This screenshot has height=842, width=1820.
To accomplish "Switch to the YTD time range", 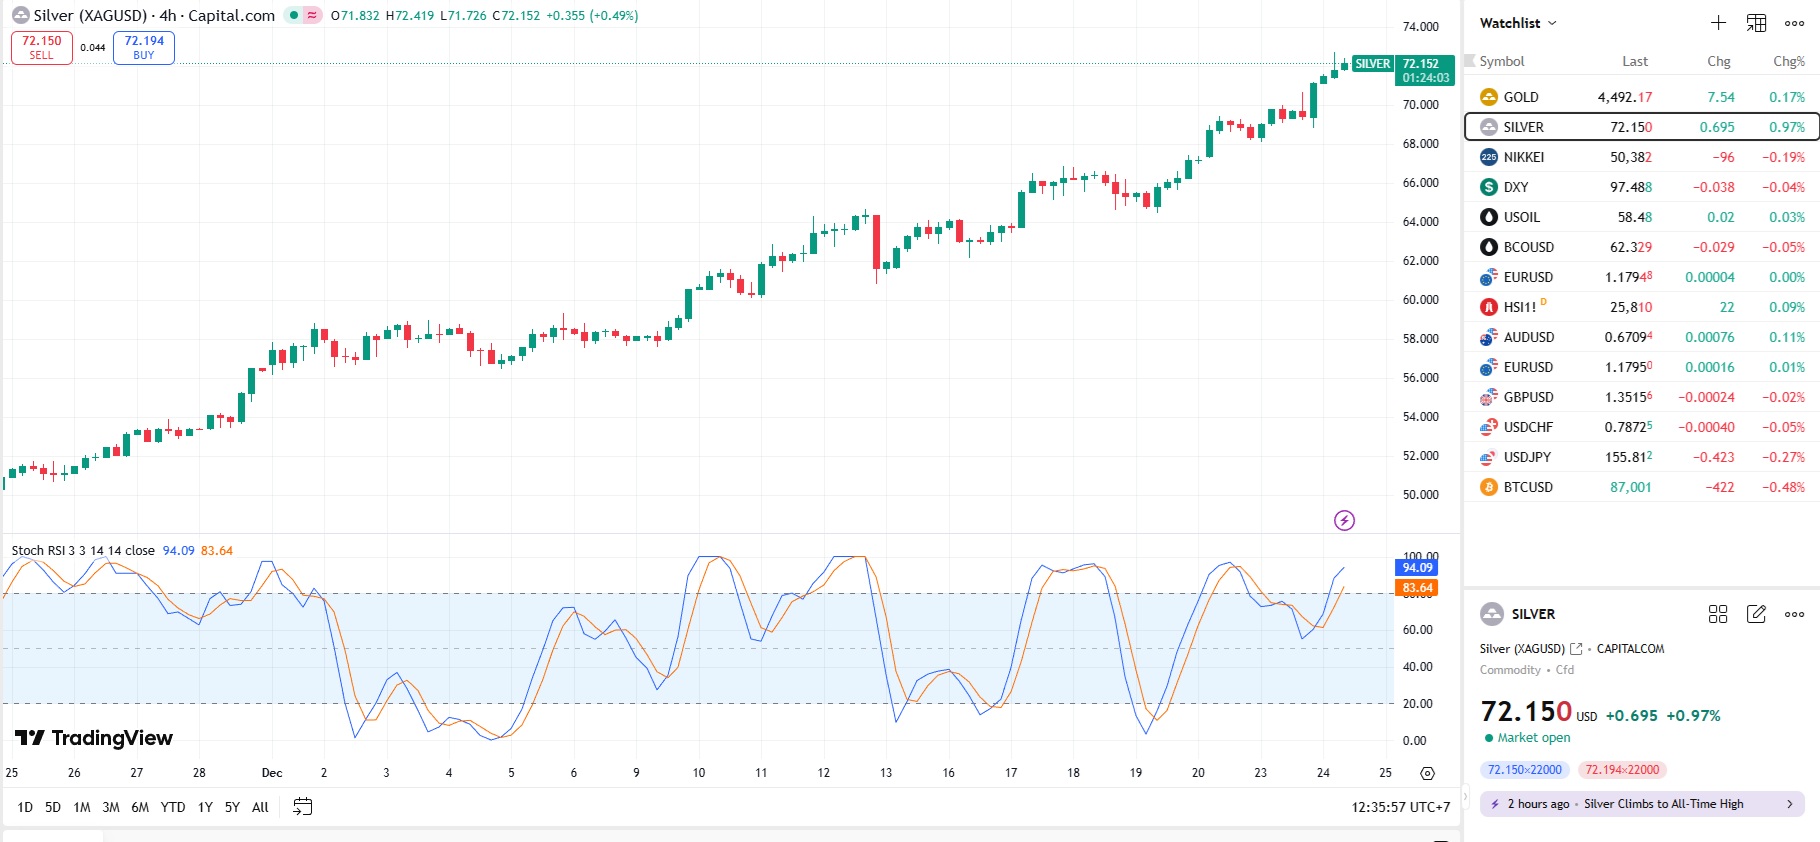I will point(173,807).
